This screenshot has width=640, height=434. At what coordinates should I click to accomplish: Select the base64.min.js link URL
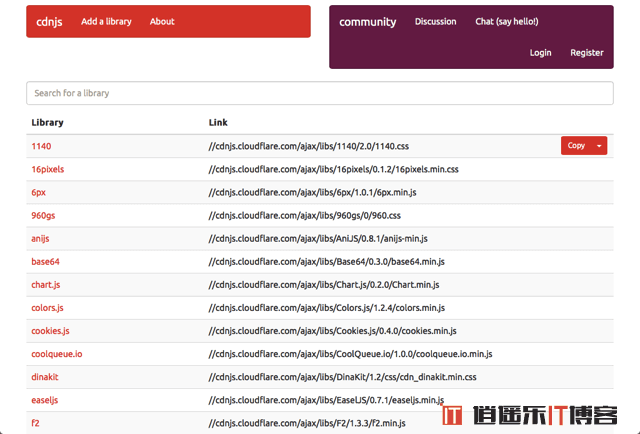pyautogui.click(x=327, y=262)
